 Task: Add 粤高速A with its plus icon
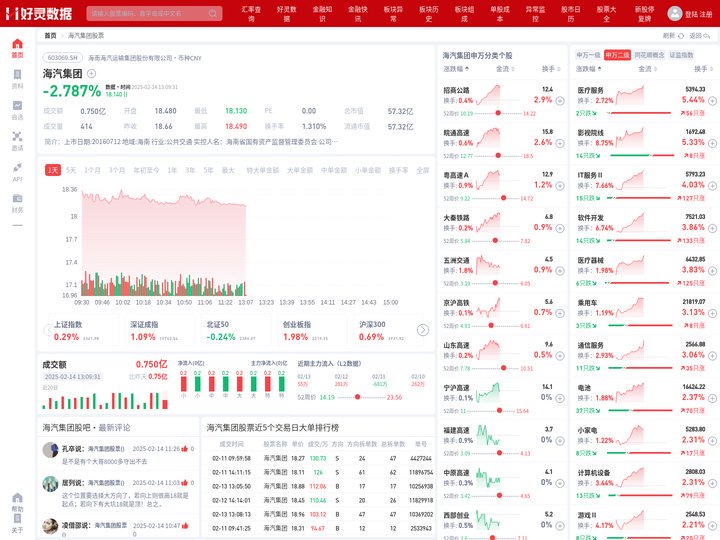click(x=560, y=186)
